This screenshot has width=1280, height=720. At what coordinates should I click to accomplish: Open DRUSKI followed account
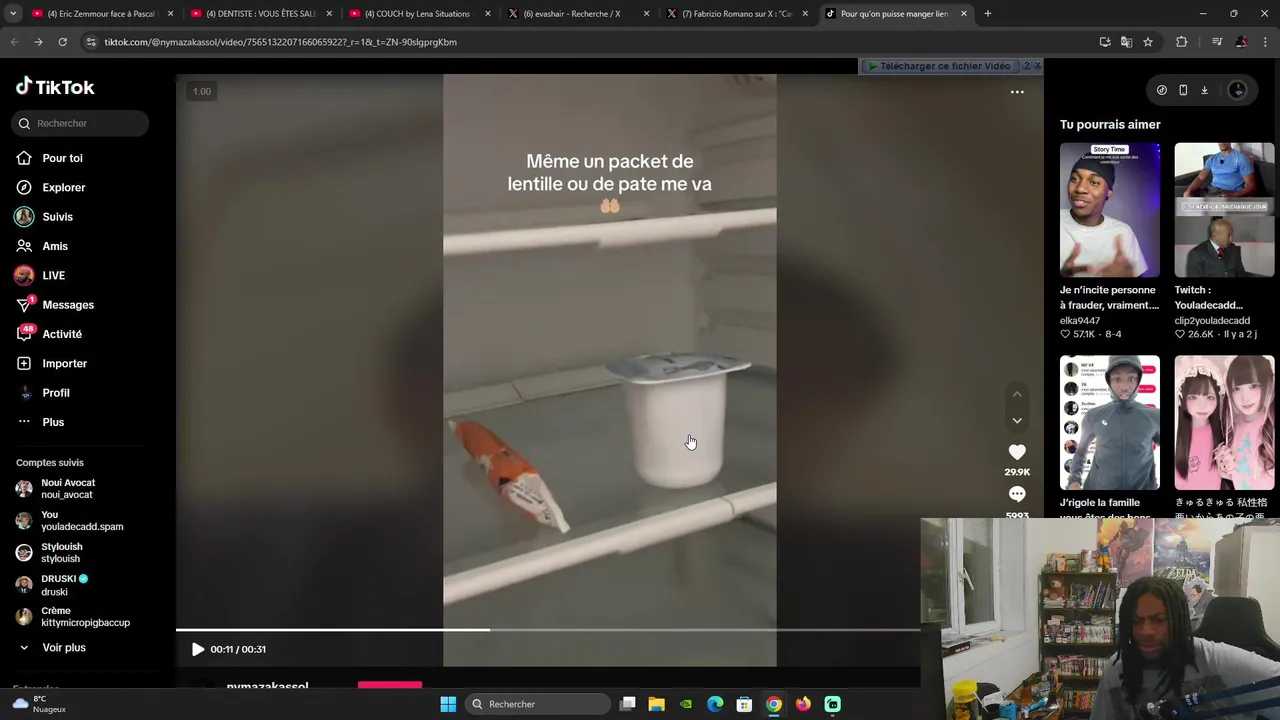coord(65,585)
